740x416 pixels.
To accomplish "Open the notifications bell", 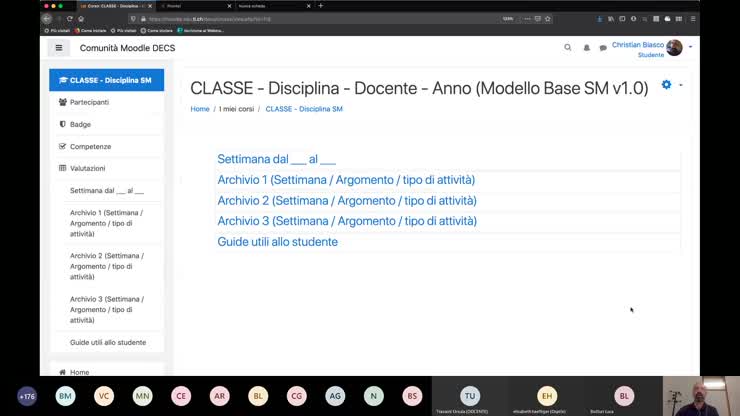I will (587, 47).
